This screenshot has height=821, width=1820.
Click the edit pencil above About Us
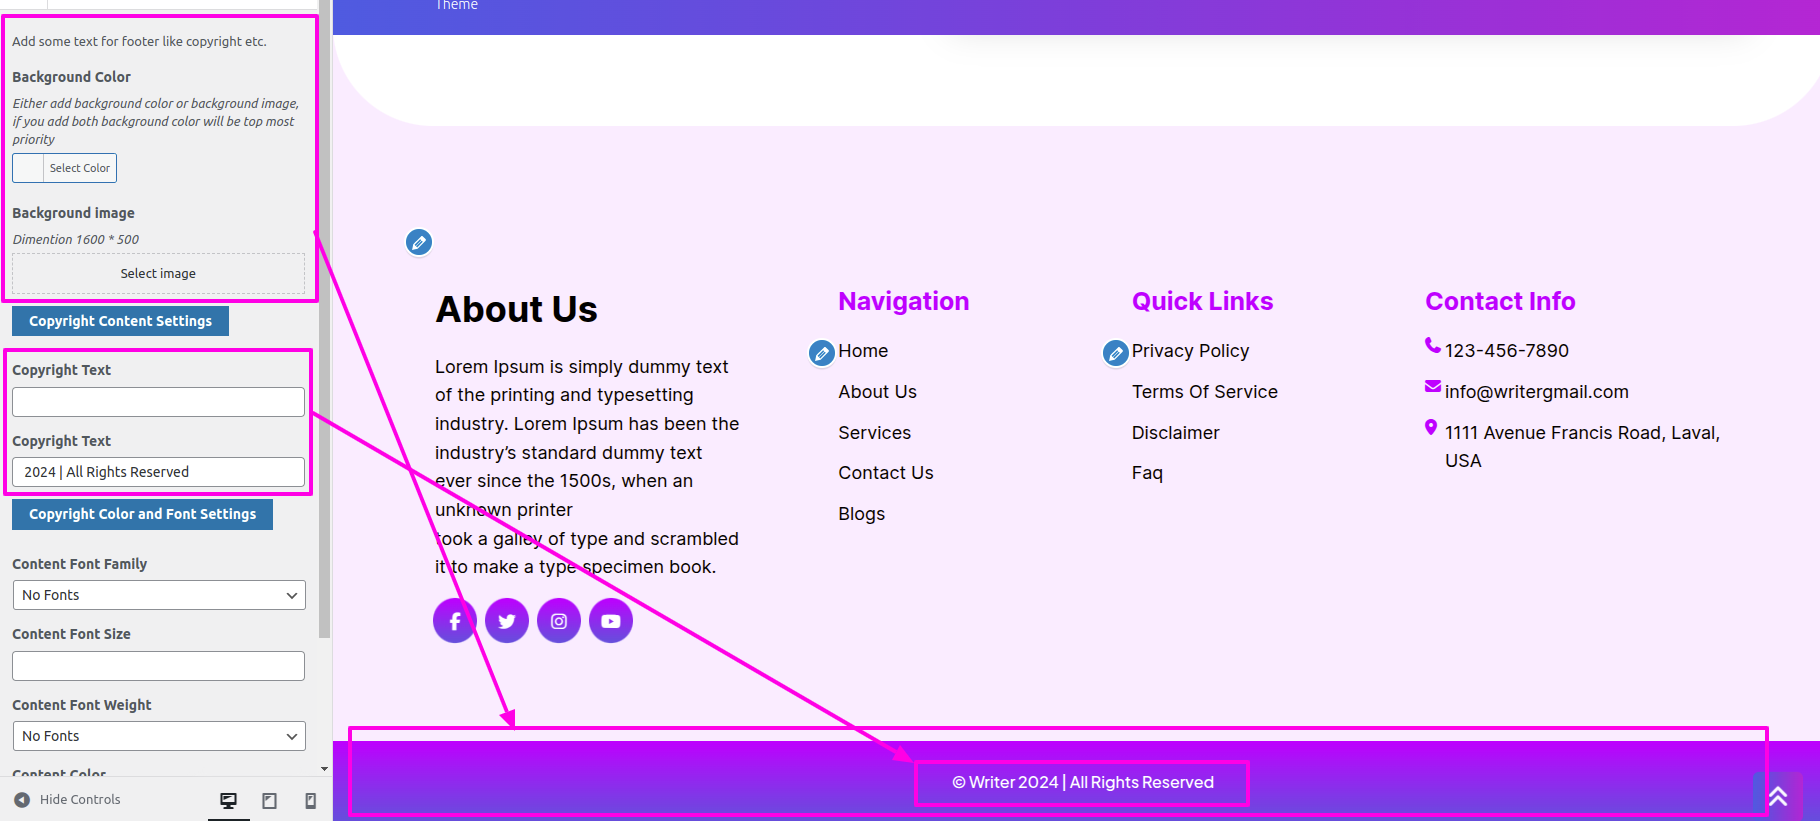click(419, 242)
